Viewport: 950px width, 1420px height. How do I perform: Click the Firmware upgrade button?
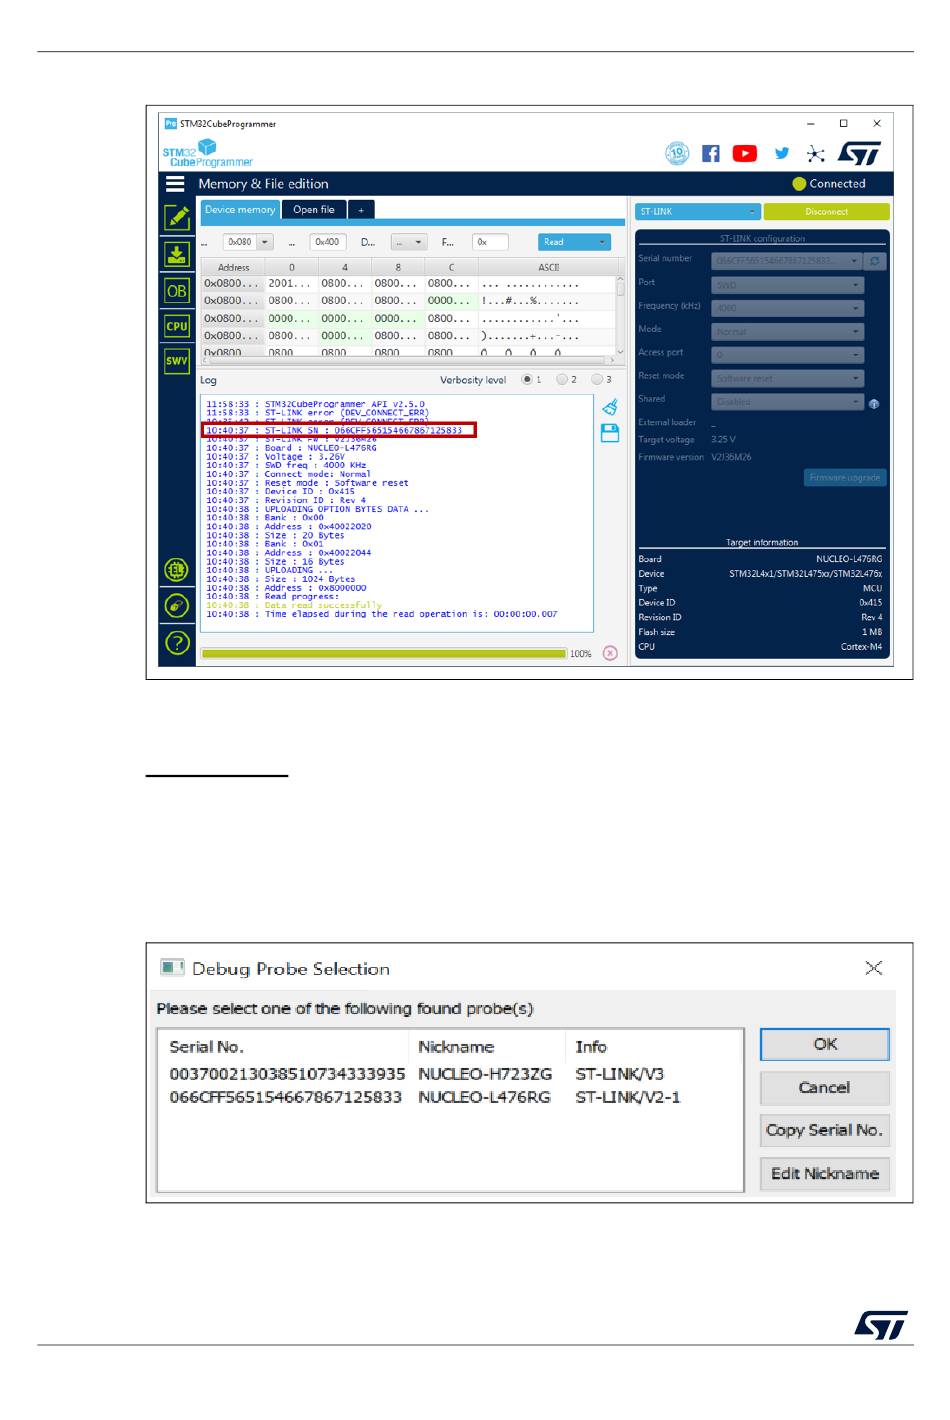coord(845,478)
